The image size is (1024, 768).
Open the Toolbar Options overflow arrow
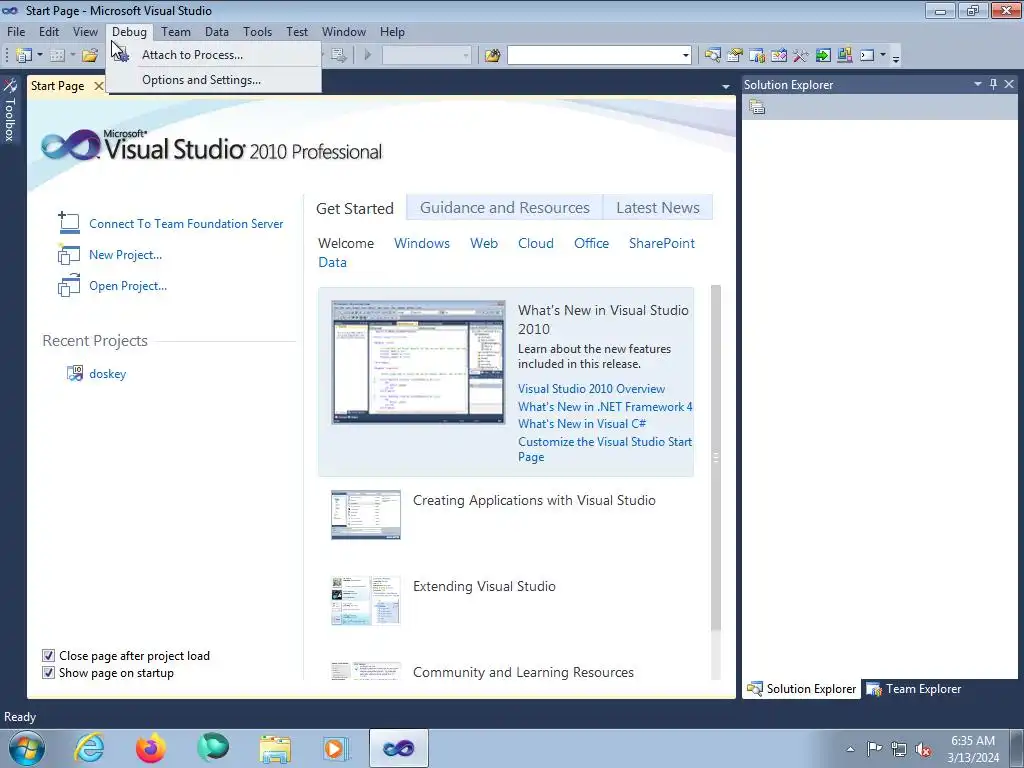896,57
